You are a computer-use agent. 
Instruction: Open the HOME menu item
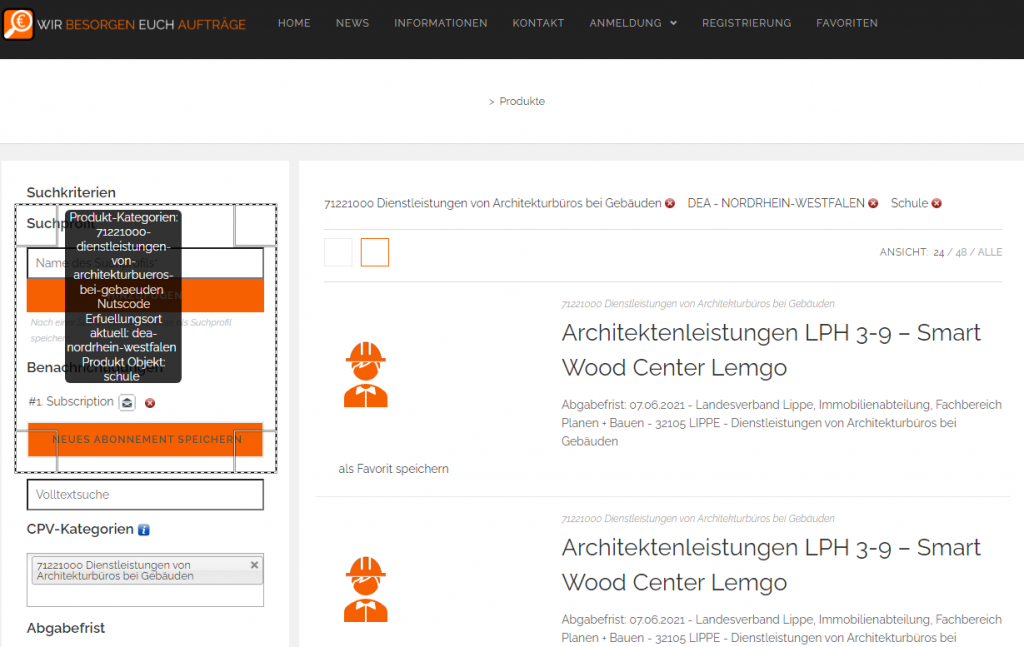294,23
